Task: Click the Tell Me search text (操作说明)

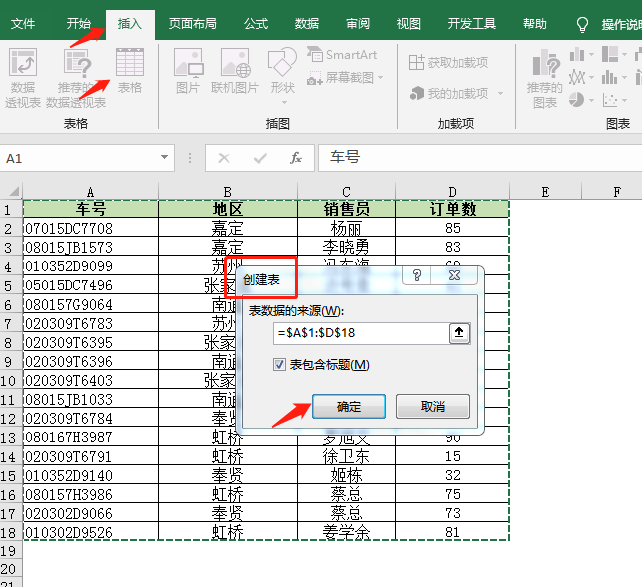Action: (x=621, y=25)
